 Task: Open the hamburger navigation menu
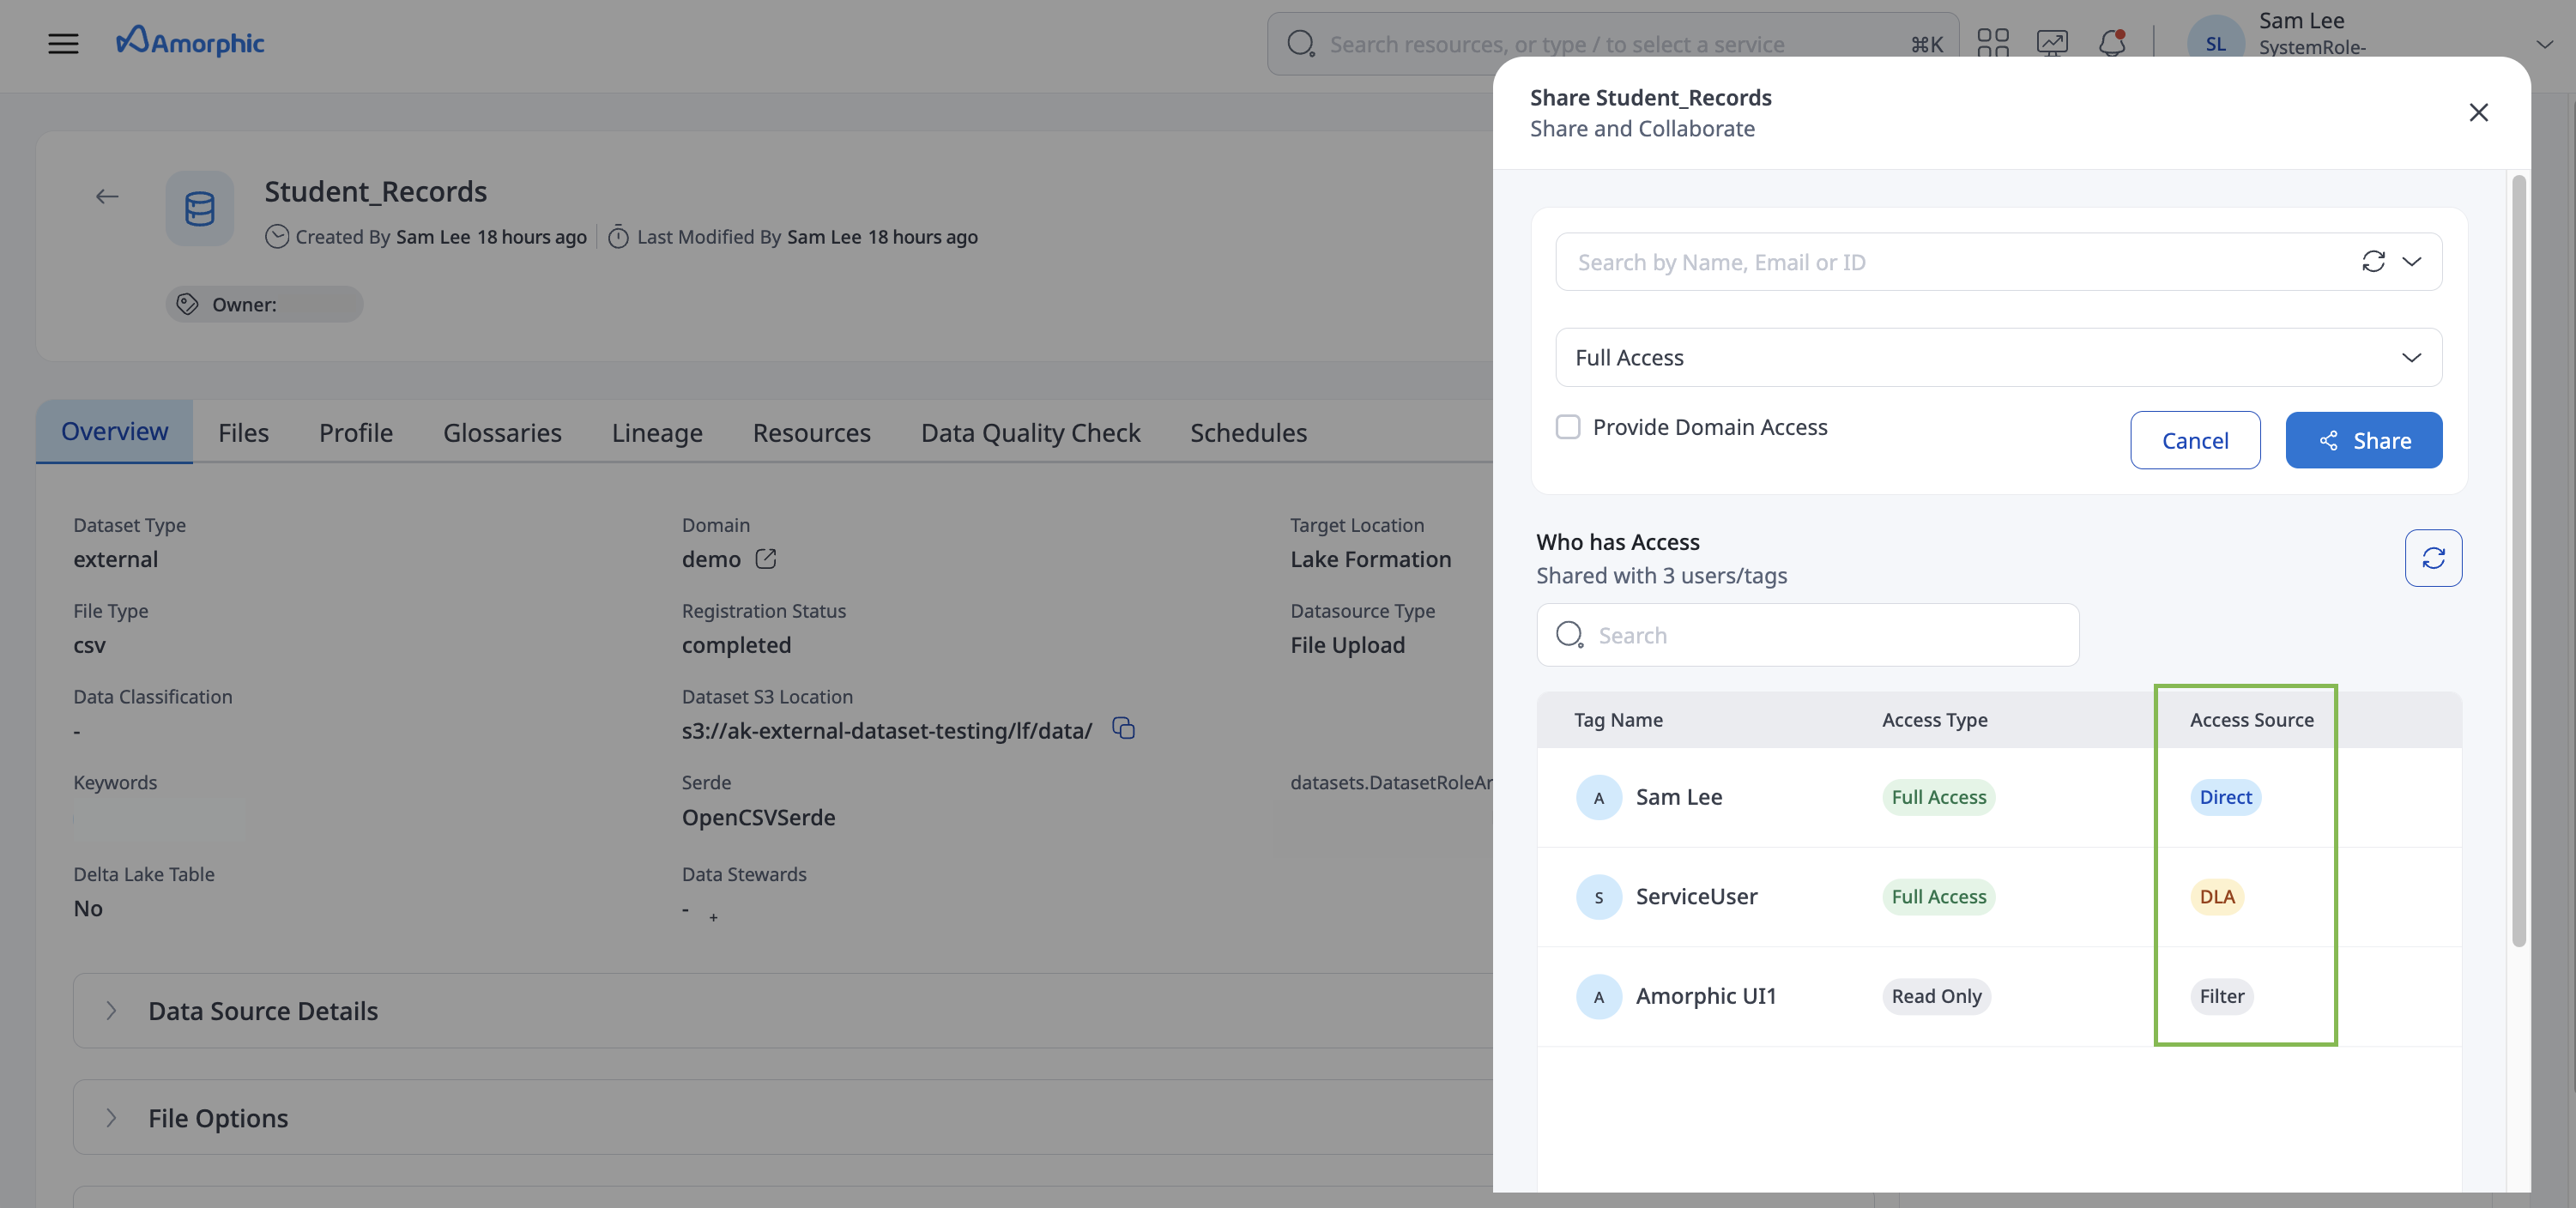(x=63, y=43)
